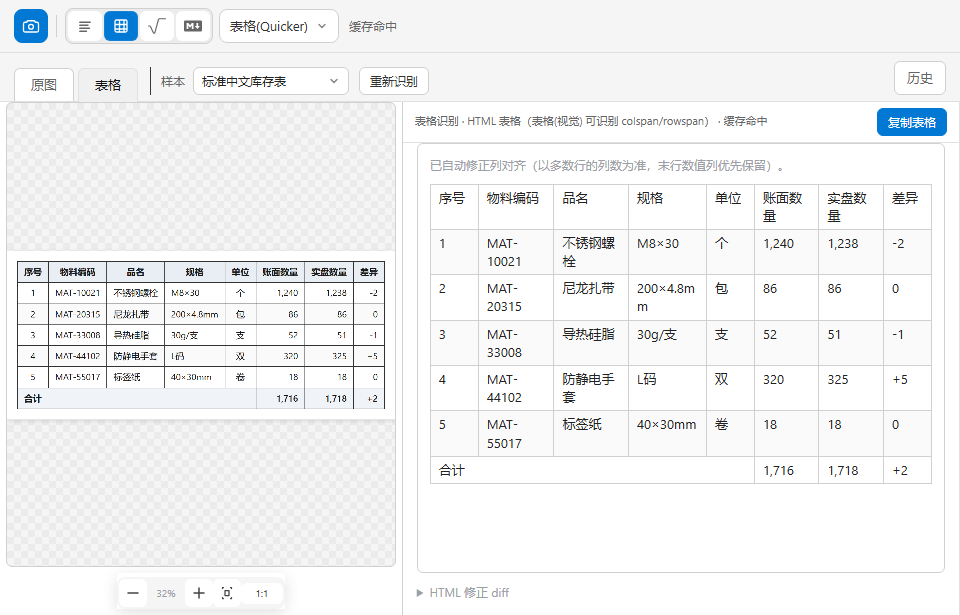
Task: Select the plain text recognition mode icon
Action: tap(84, 26)
